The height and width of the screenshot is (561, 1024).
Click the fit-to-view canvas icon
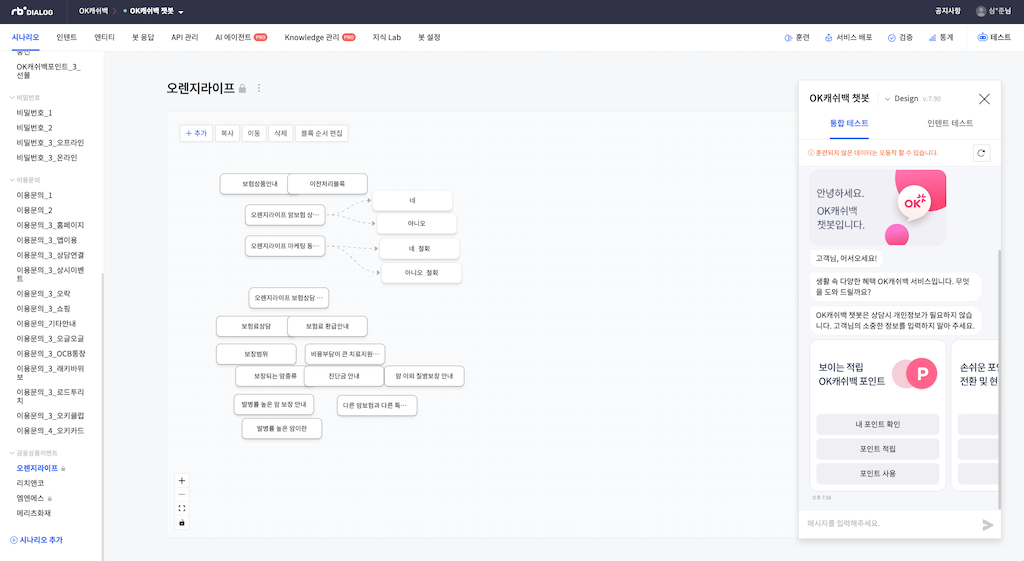tap(181, 508)
